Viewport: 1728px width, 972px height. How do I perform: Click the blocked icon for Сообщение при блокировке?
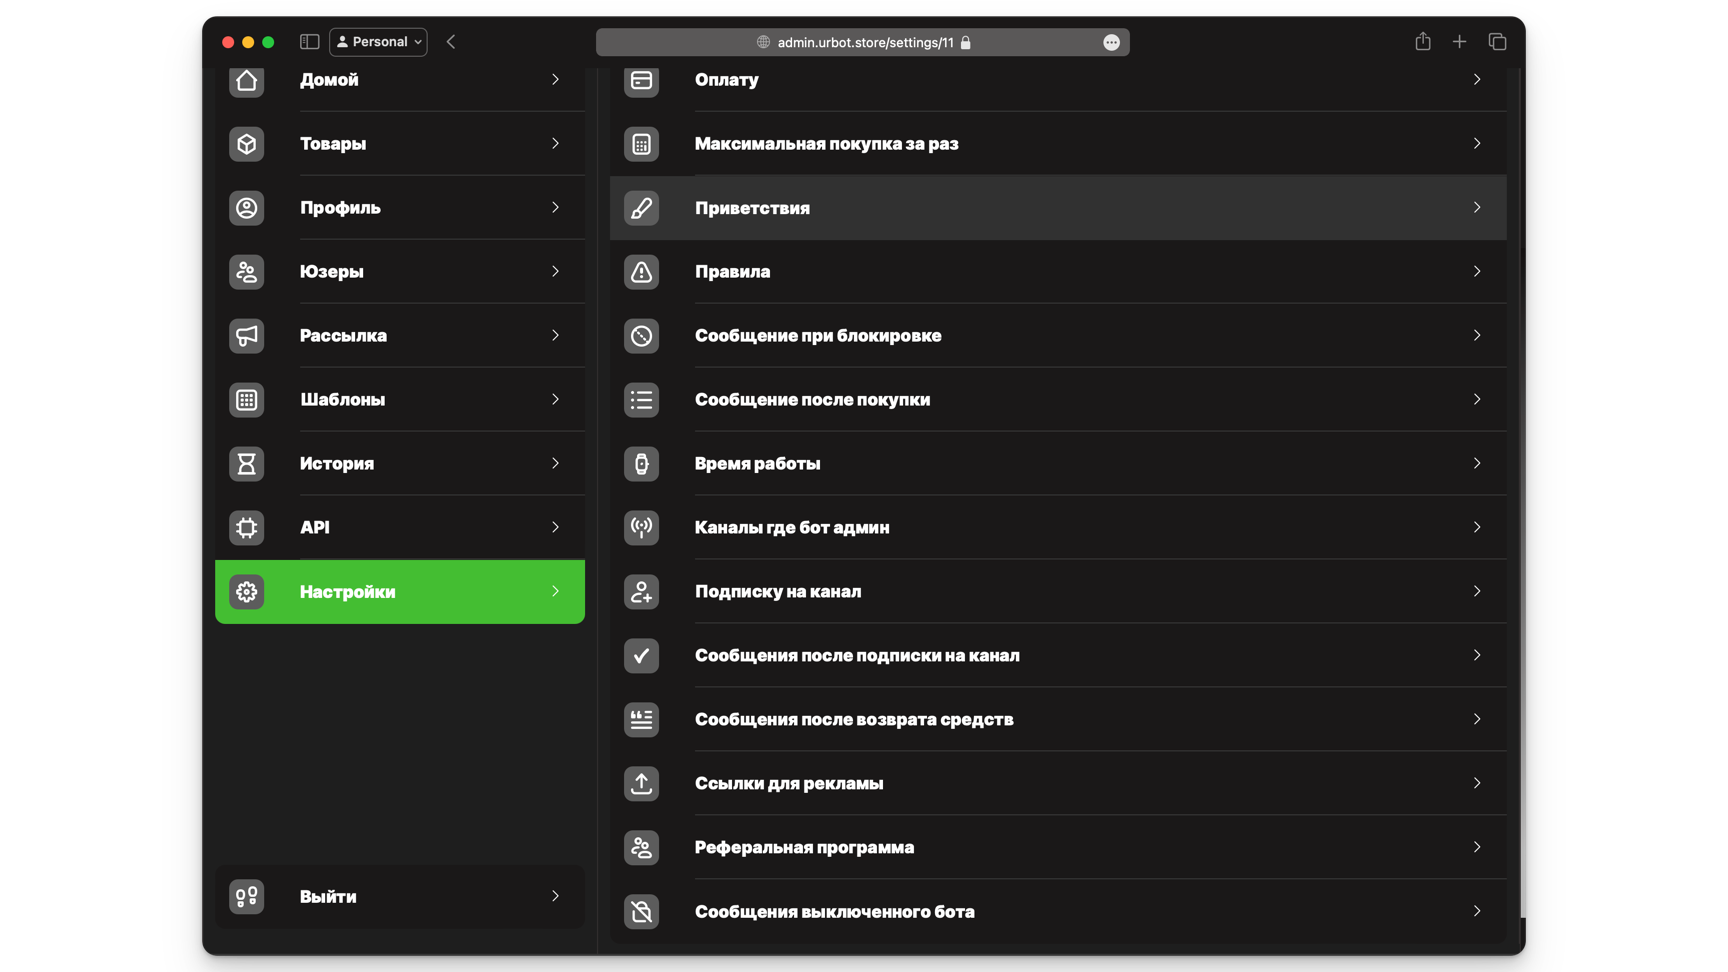click(x=641, y=336)
